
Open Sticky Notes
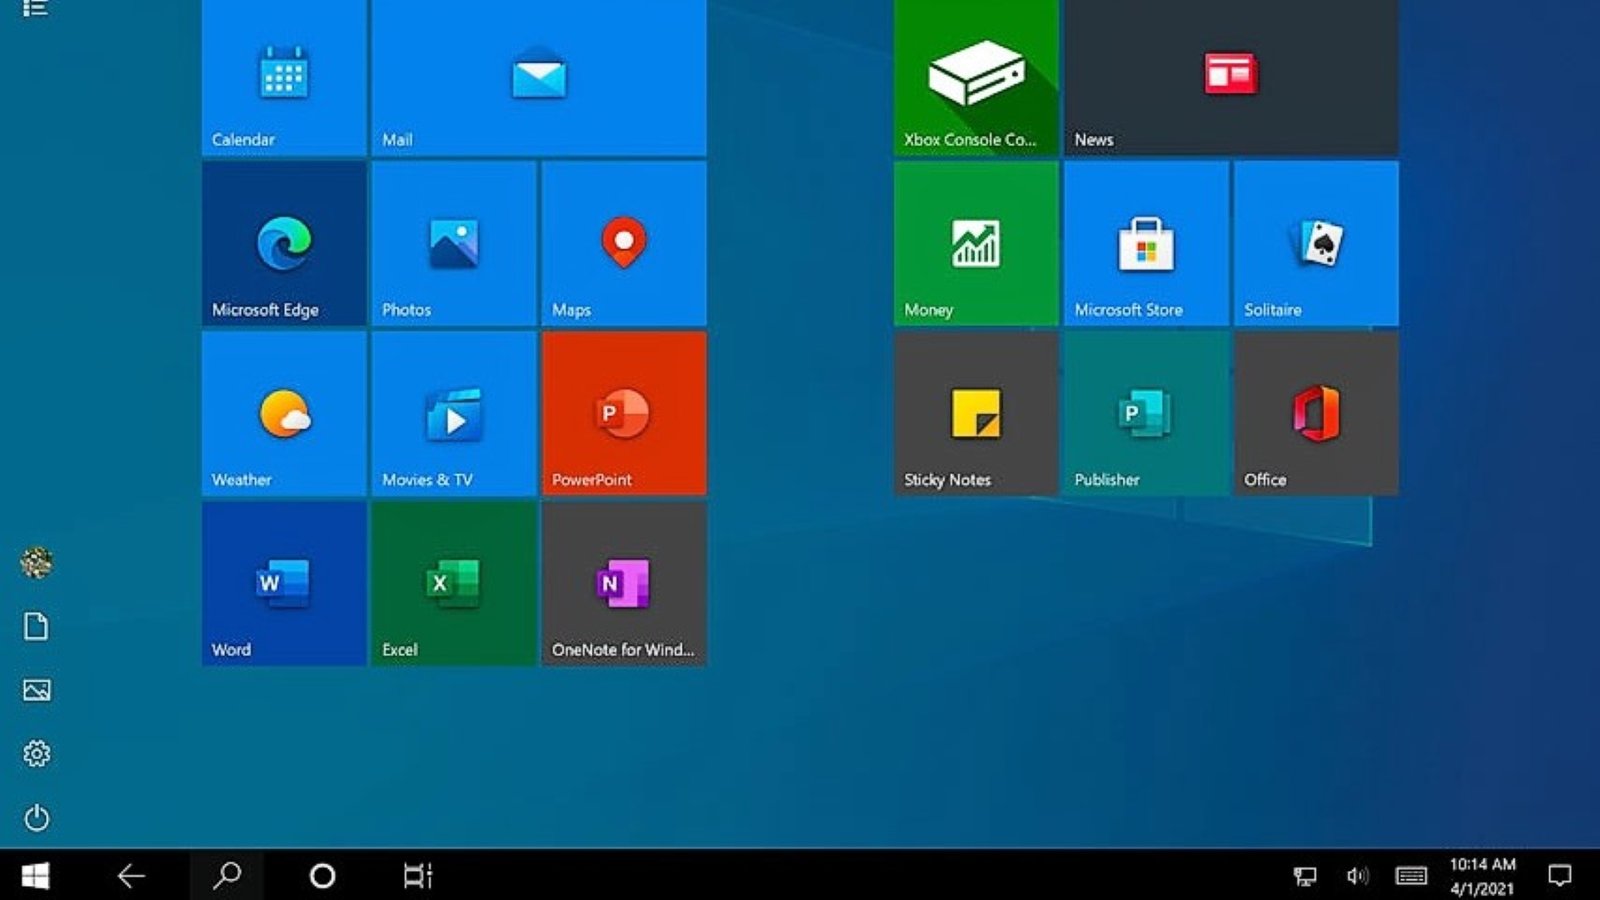coord(974,413)
